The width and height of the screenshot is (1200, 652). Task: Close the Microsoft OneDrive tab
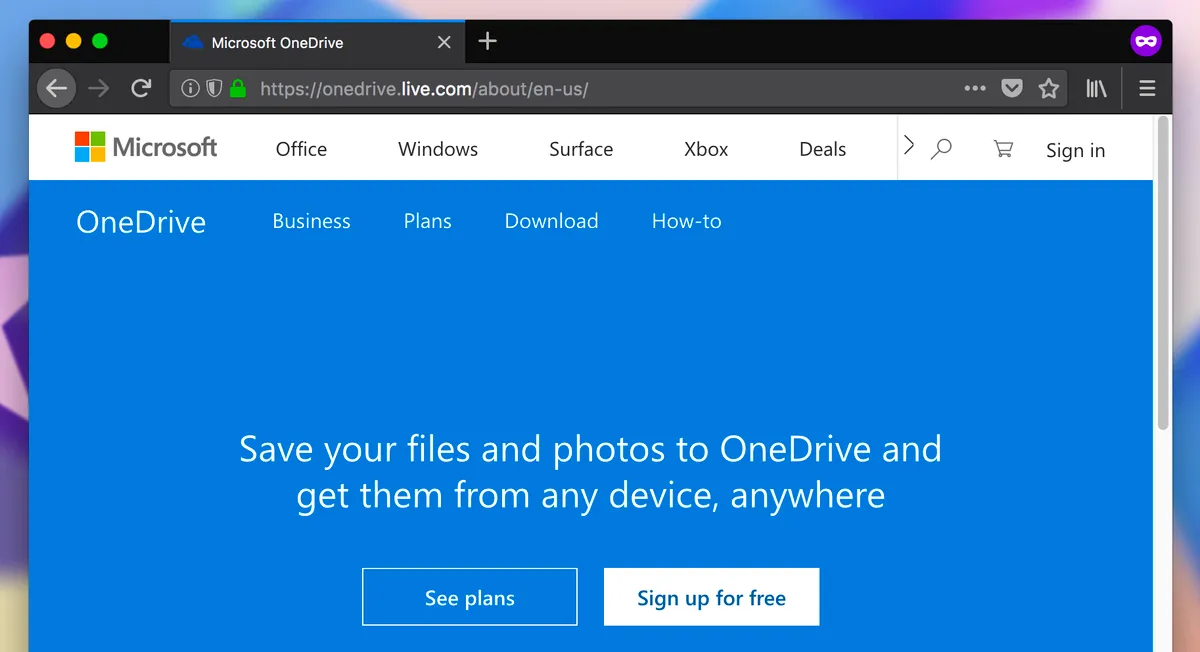point(445,43)
